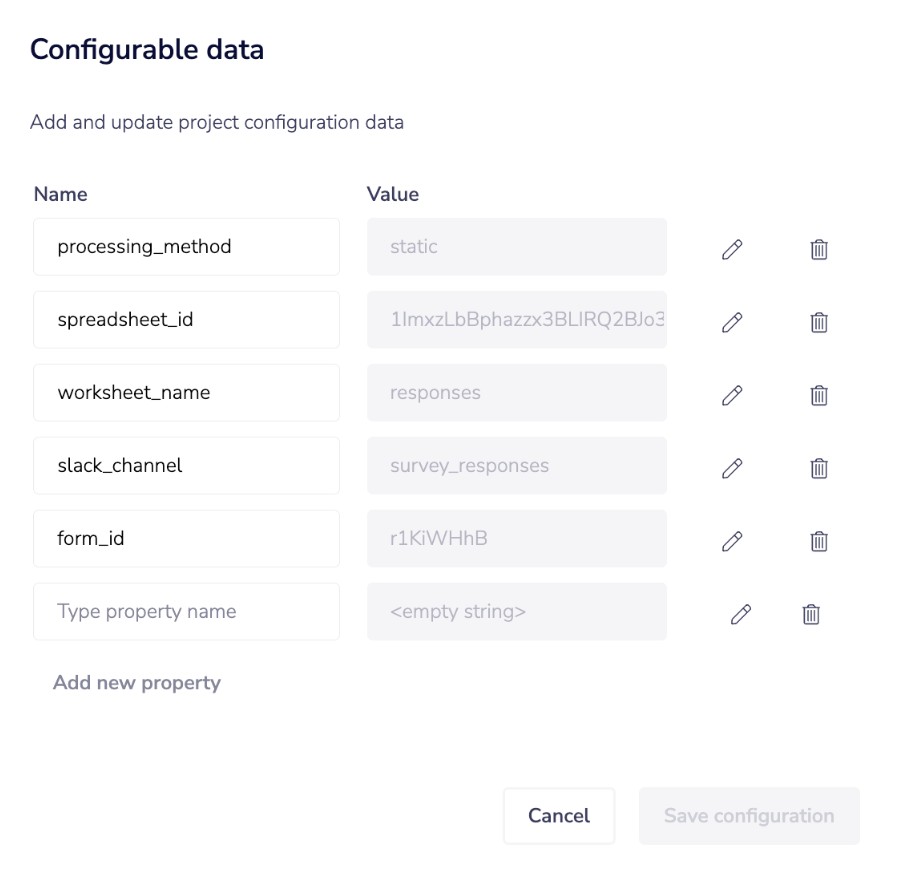Delete the form_id property
The height and width of the screenshot is (874, 897).
(x=818, y=541)
